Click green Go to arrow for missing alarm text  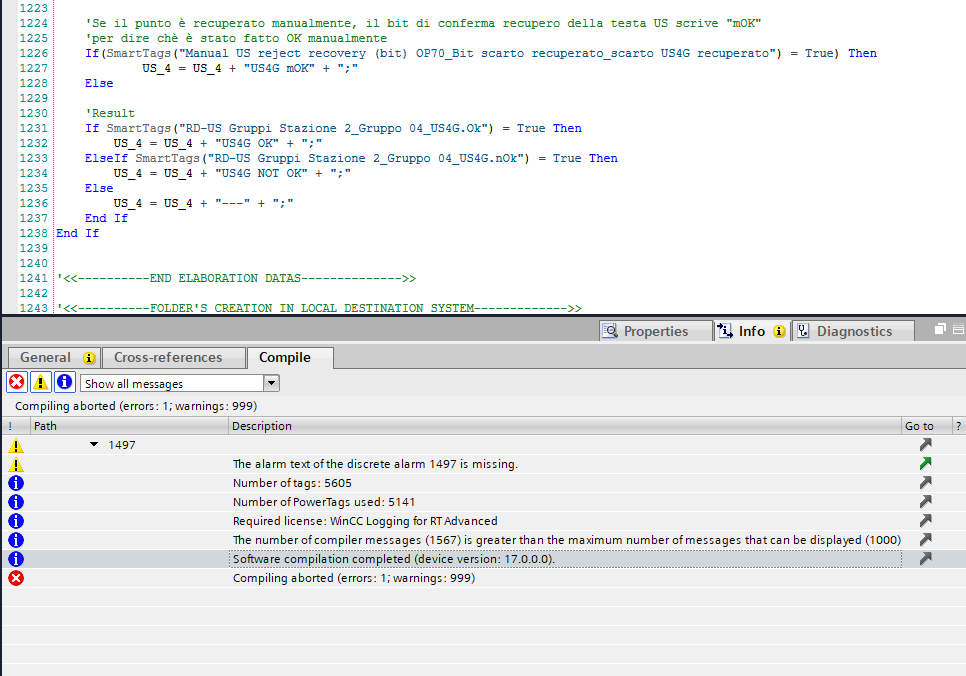tap(925, 464)
